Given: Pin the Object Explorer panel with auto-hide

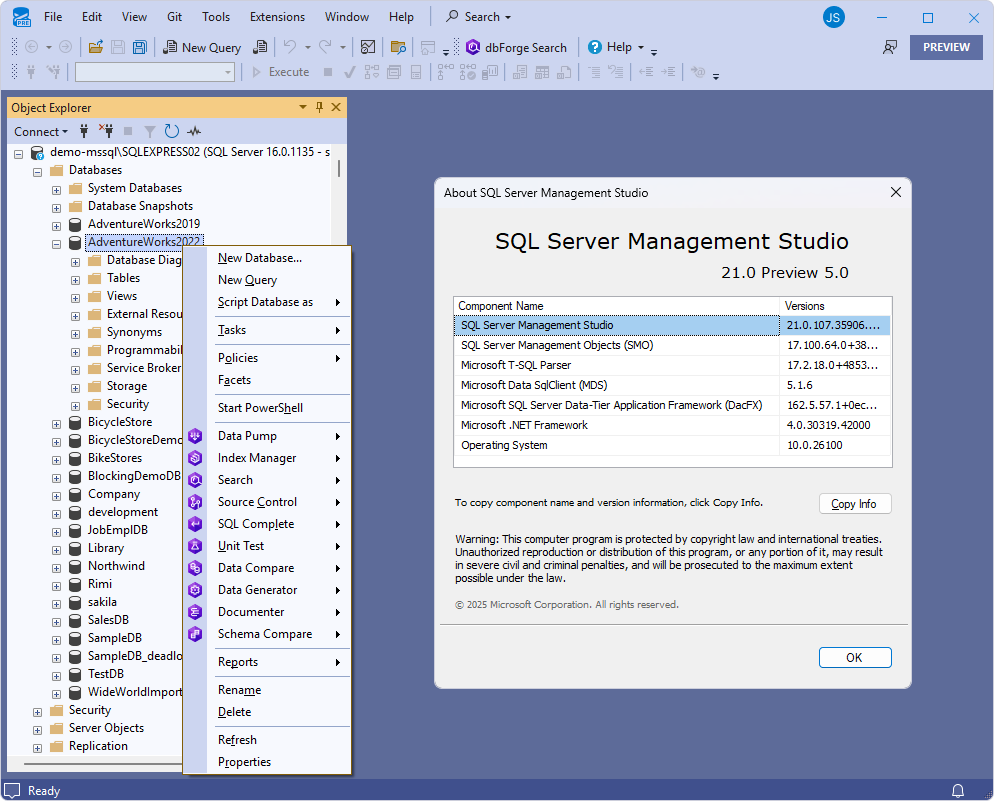Looking at the screenshot, I should pyautogui.click(x=320, y=107).
